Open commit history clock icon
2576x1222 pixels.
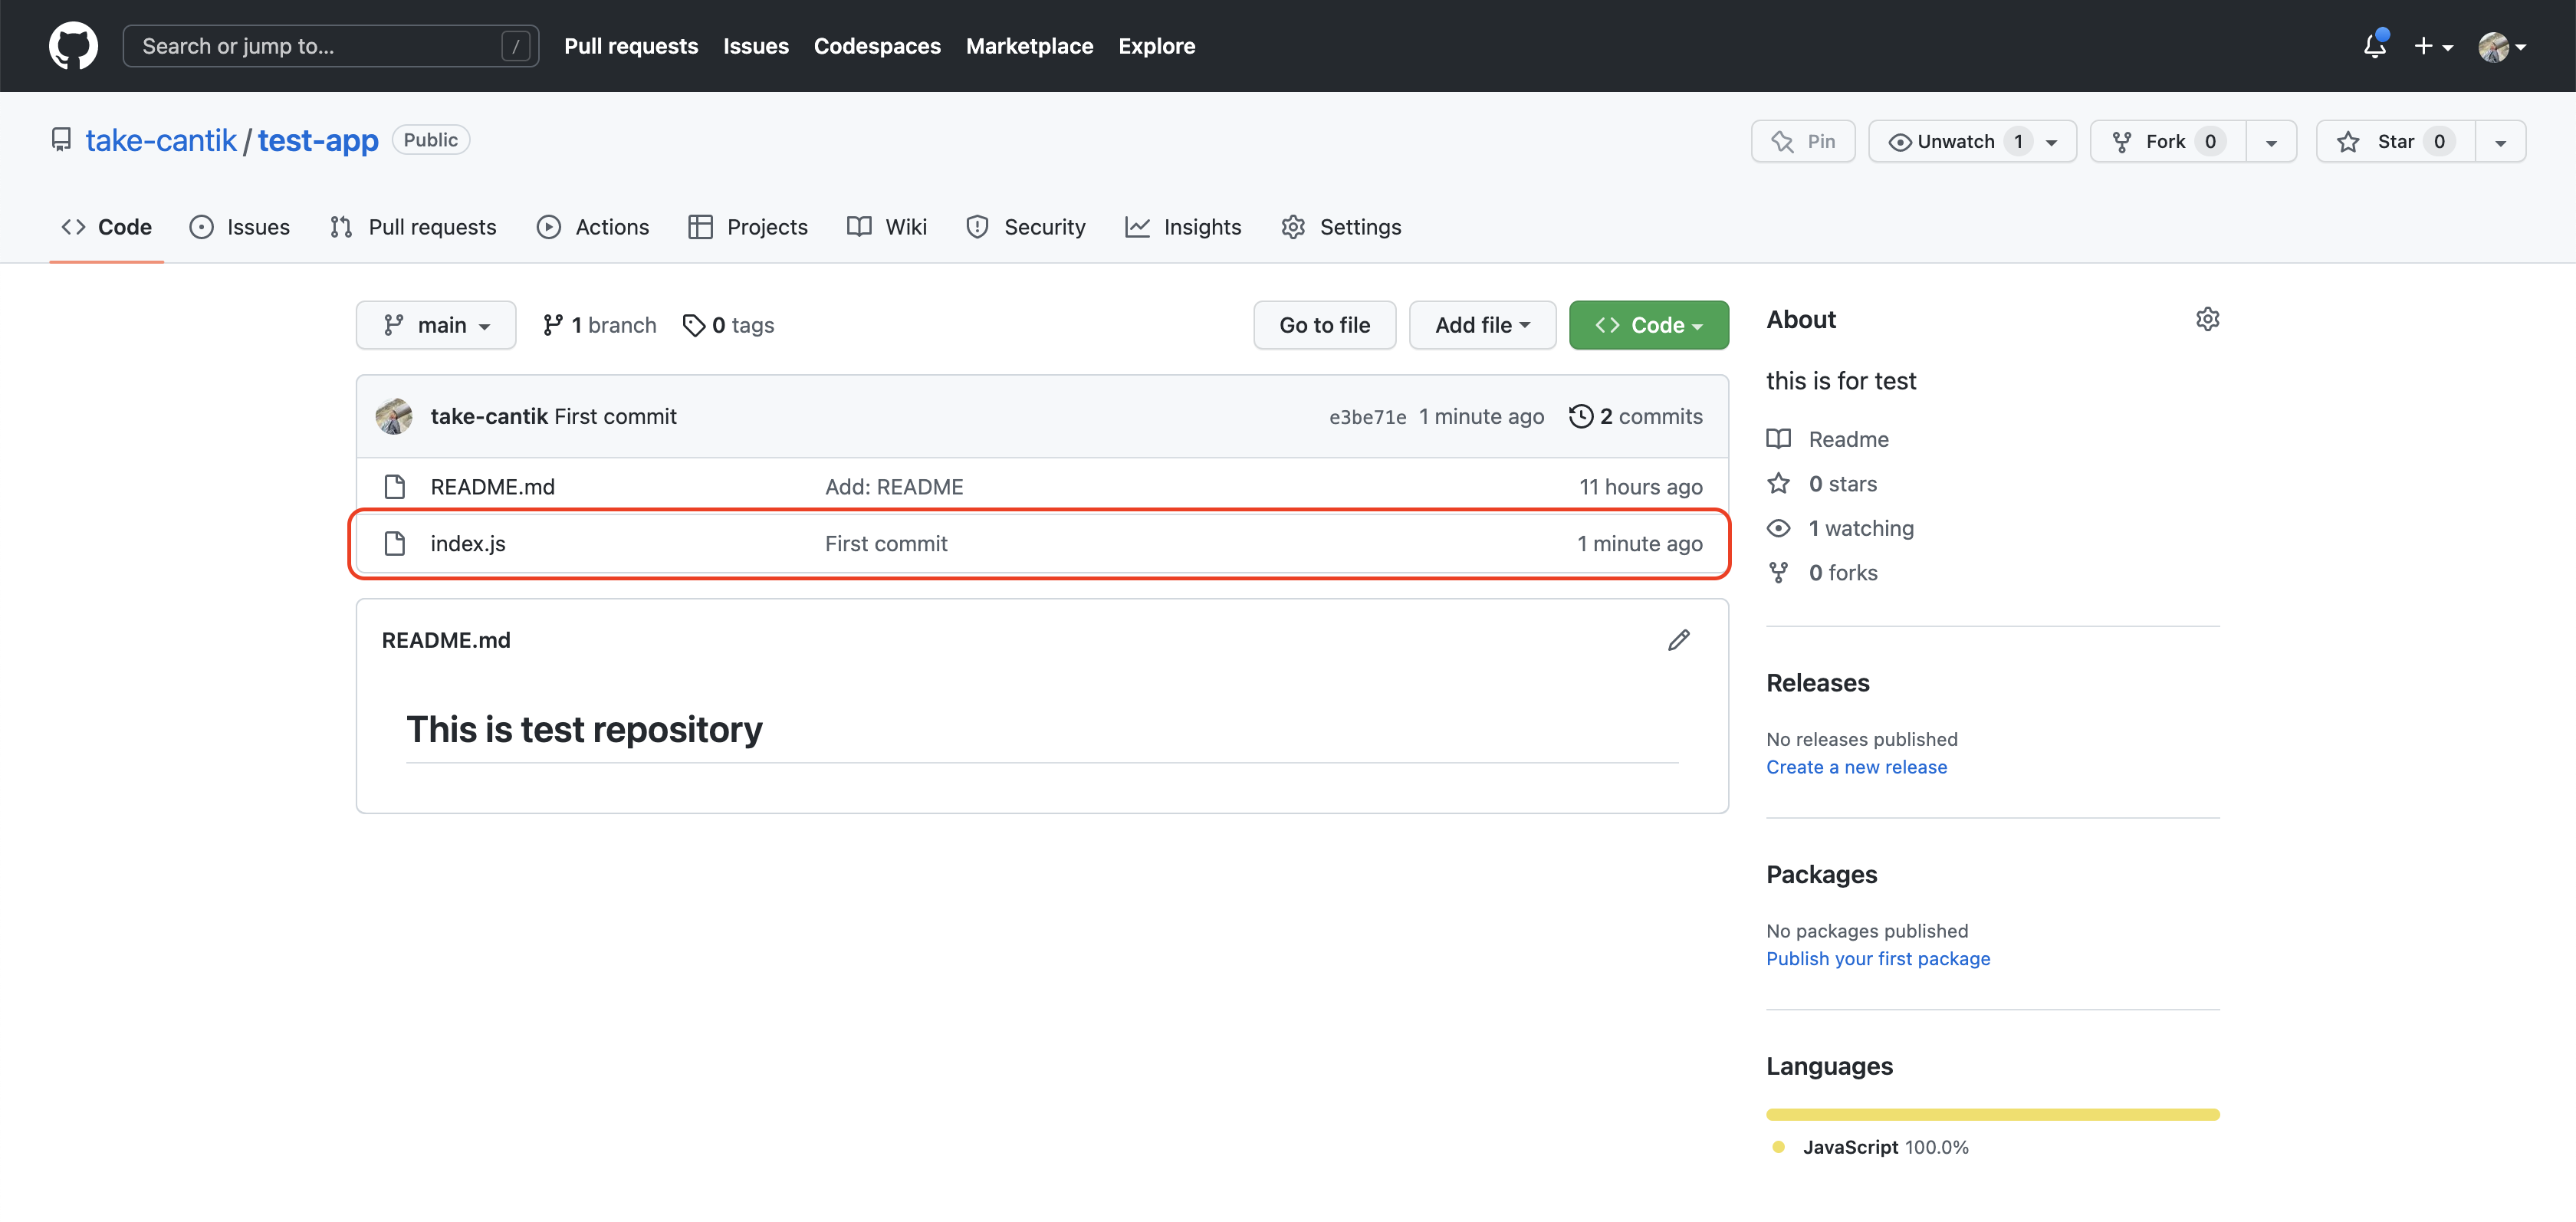click(1580, 416)
